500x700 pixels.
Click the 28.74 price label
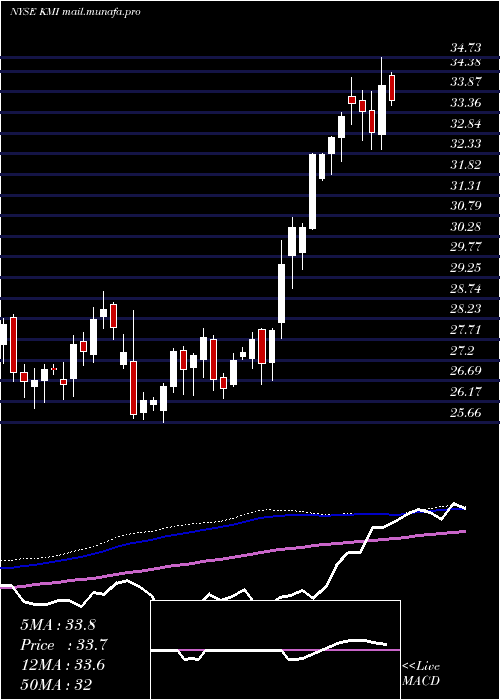(466, 288)
